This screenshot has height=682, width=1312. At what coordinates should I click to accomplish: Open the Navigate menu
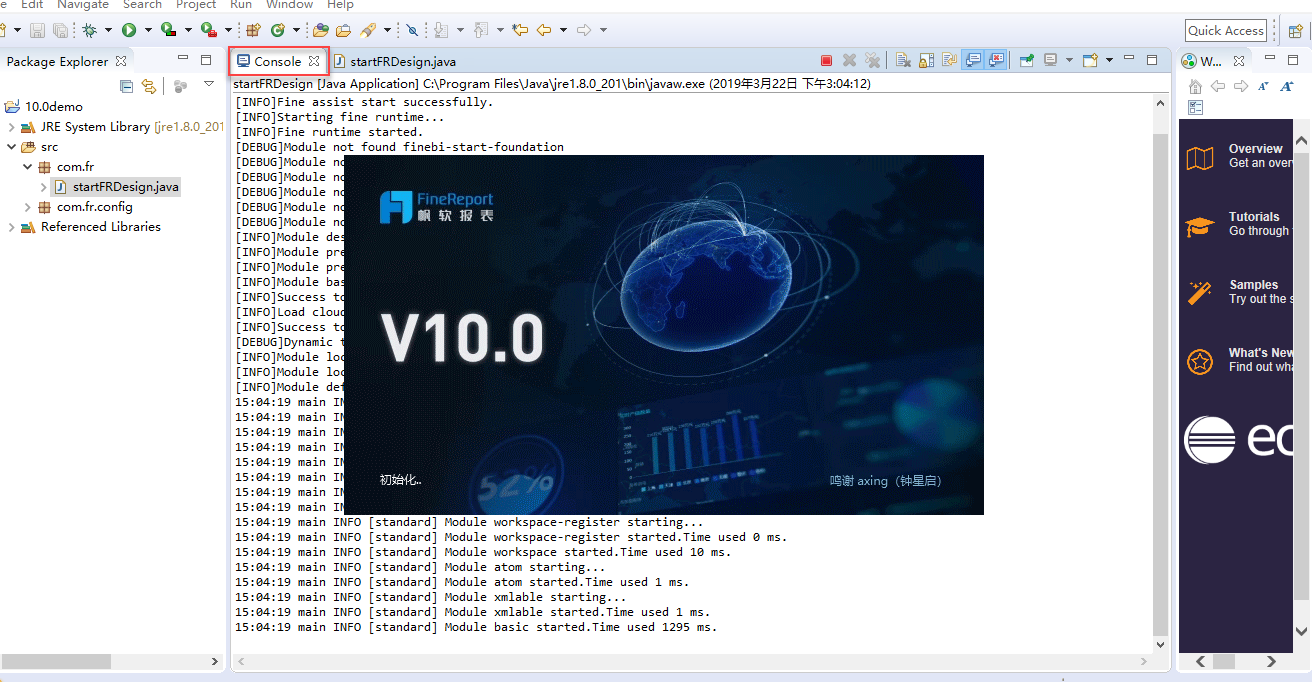click(x=82, y=5)
